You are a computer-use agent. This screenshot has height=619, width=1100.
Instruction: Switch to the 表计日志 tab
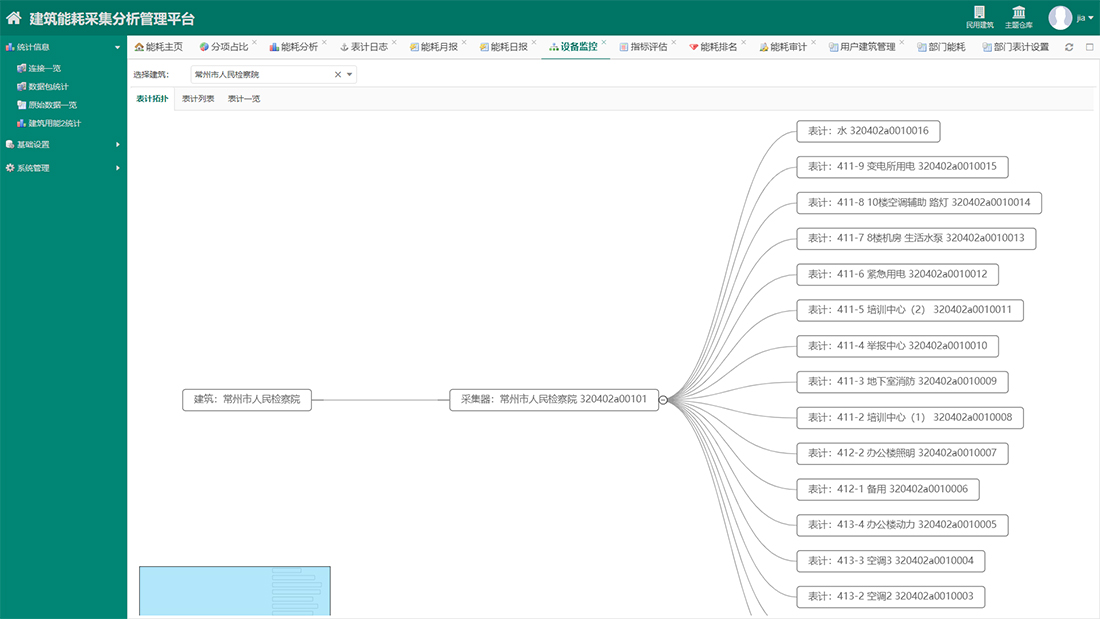pos(363,47)
